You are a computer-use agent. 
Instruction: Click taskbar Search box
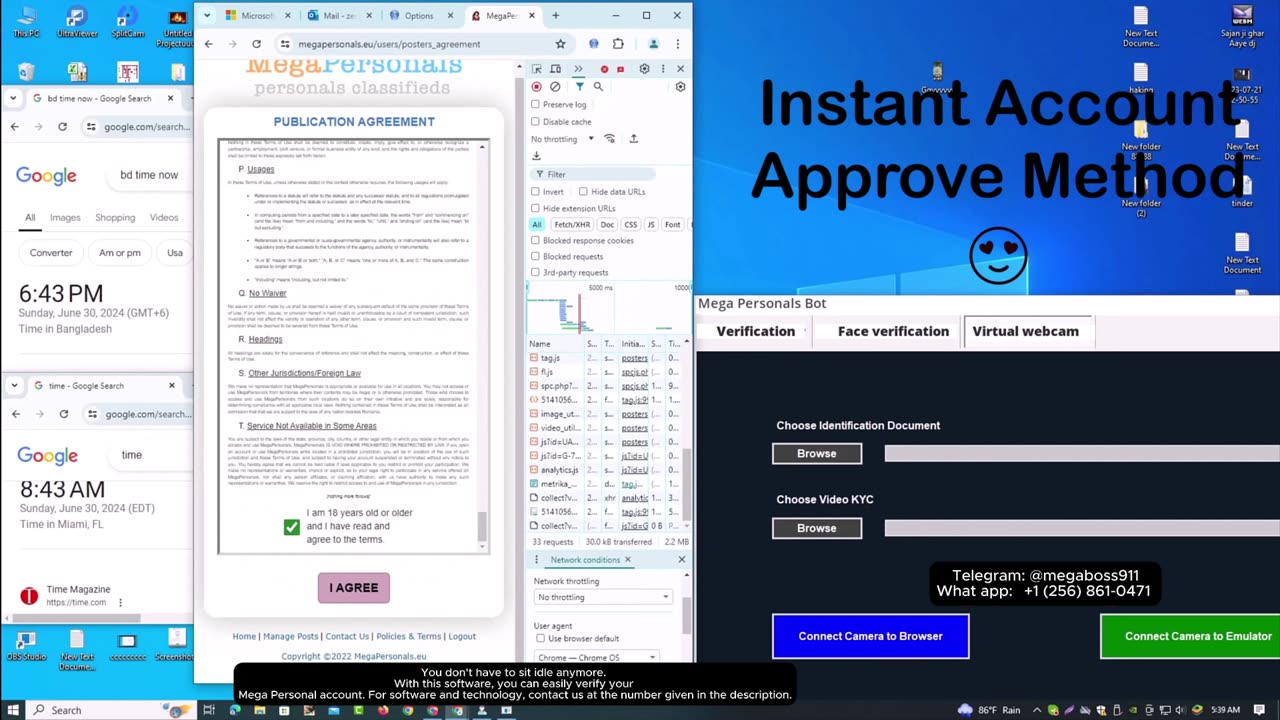pos(110,710)
